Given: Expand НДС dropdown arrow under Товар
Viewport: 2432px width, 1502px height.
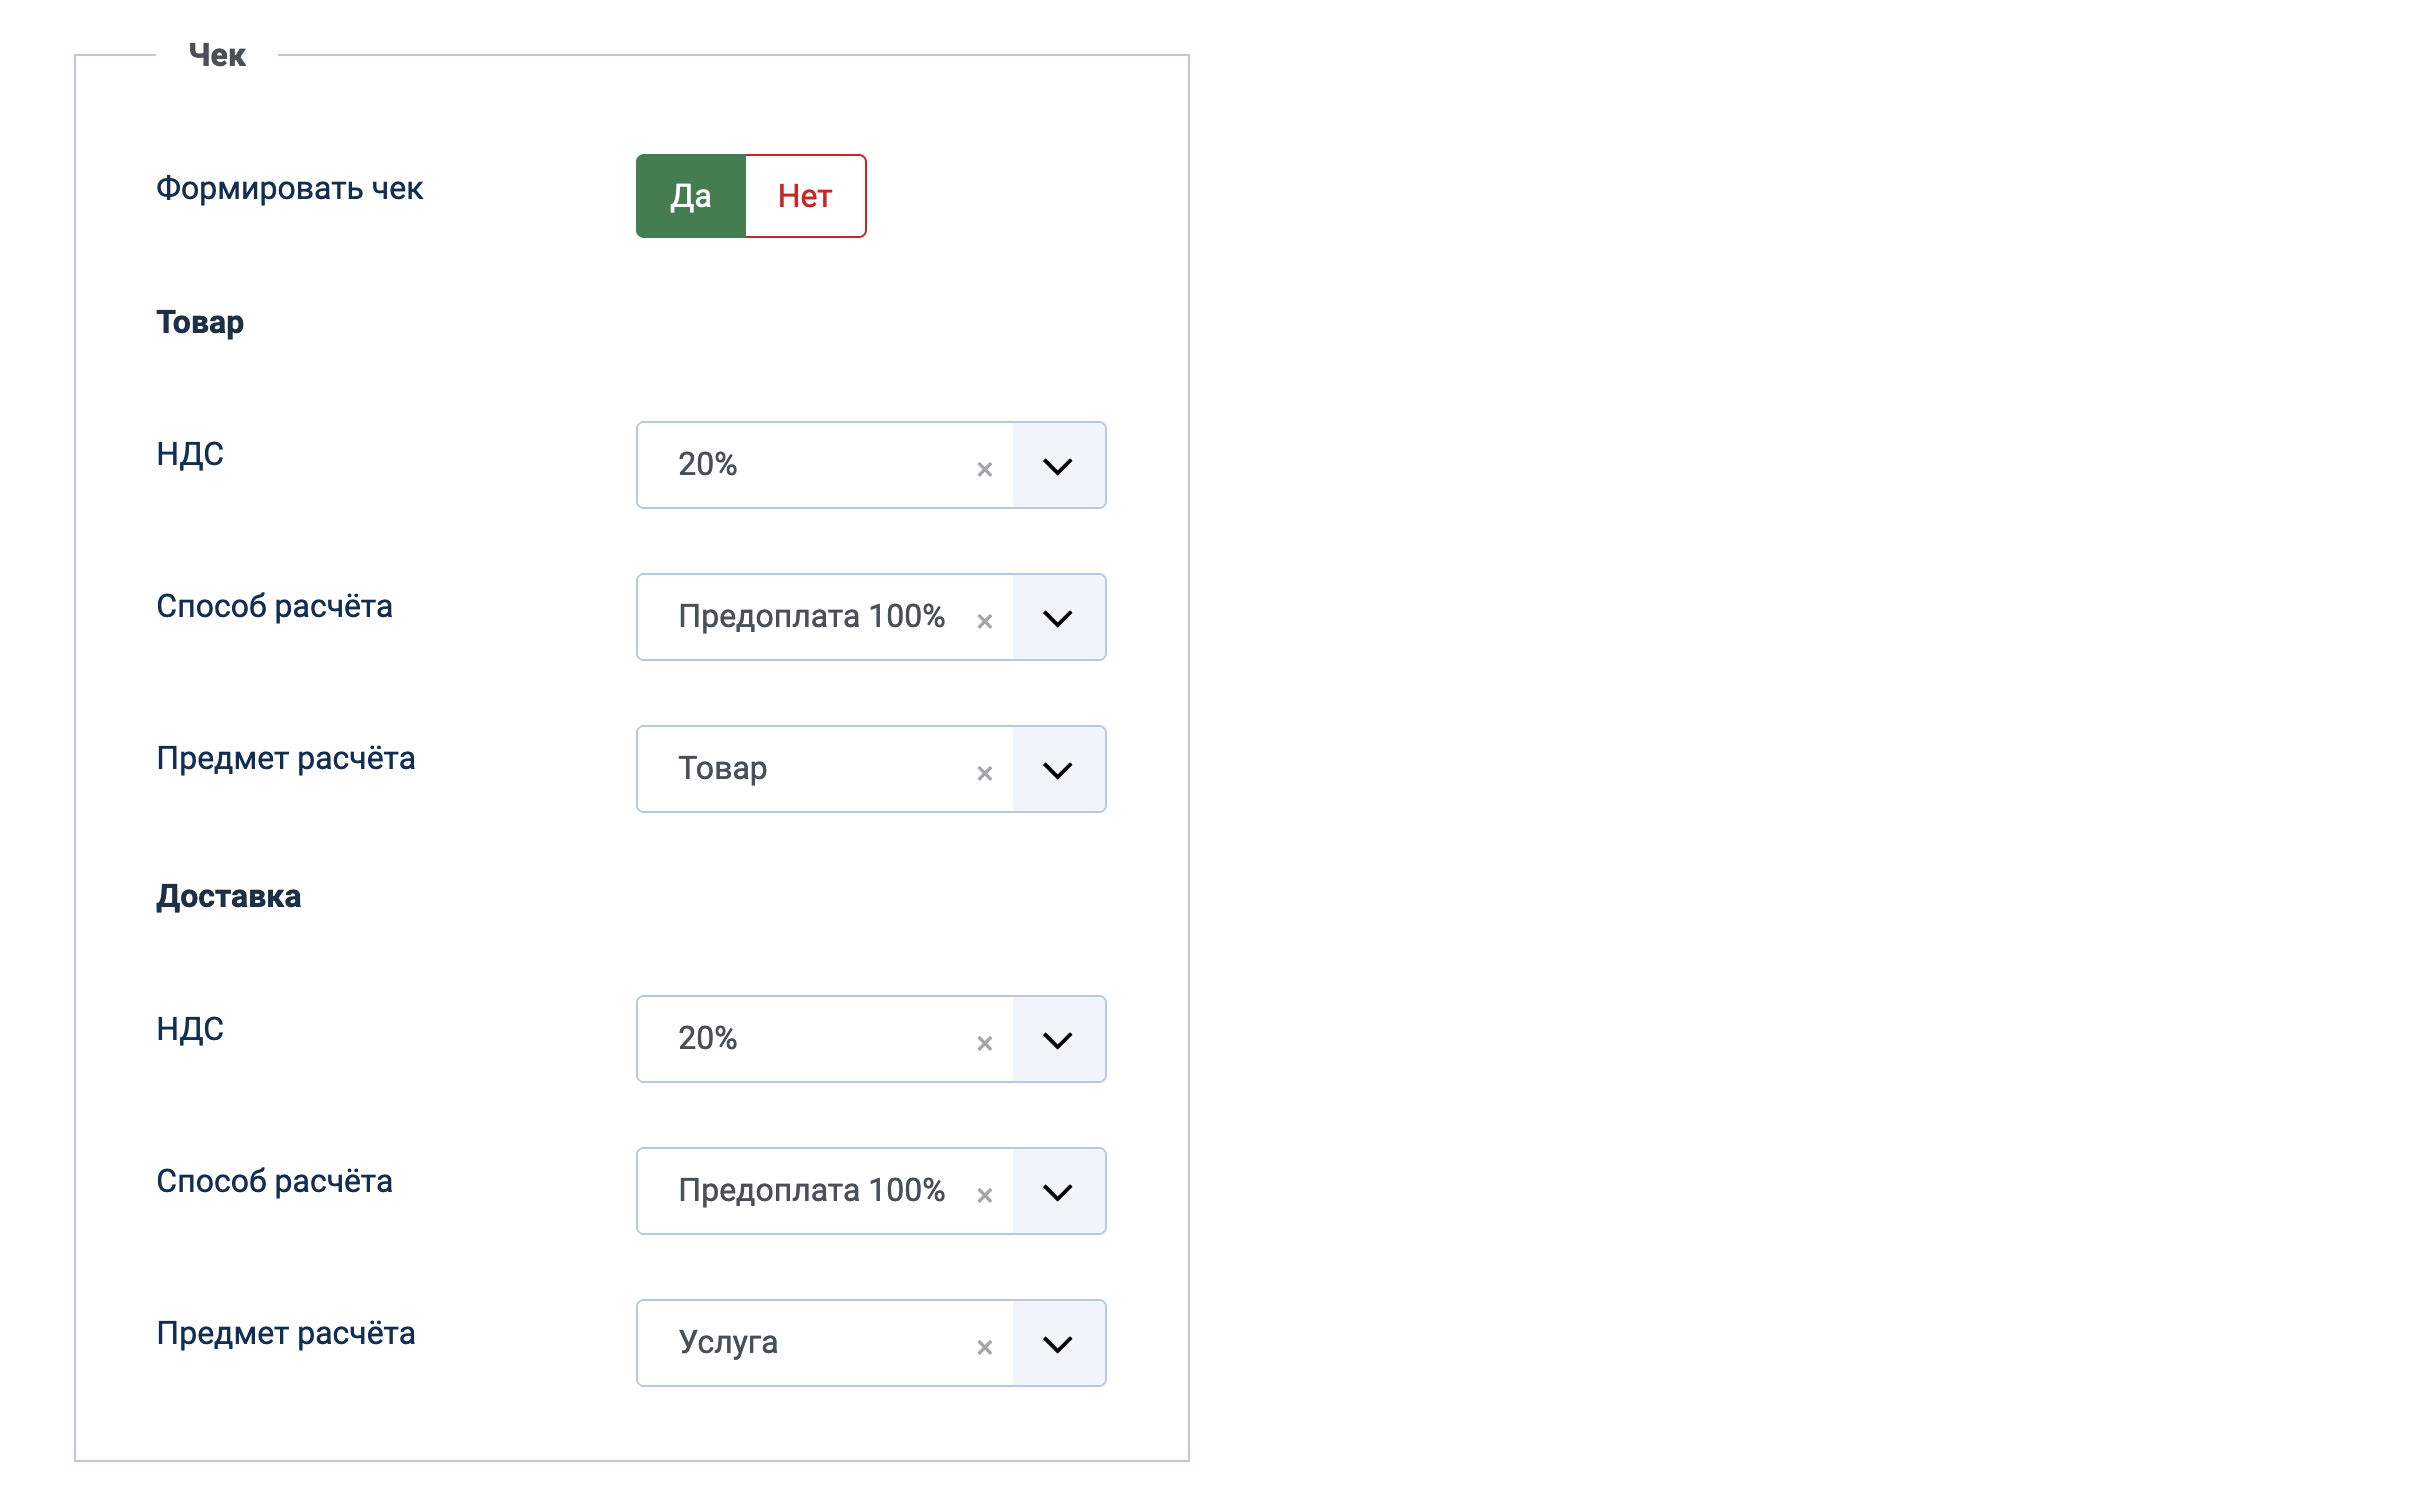Looking at the screenshot, I should (1058, 466).
